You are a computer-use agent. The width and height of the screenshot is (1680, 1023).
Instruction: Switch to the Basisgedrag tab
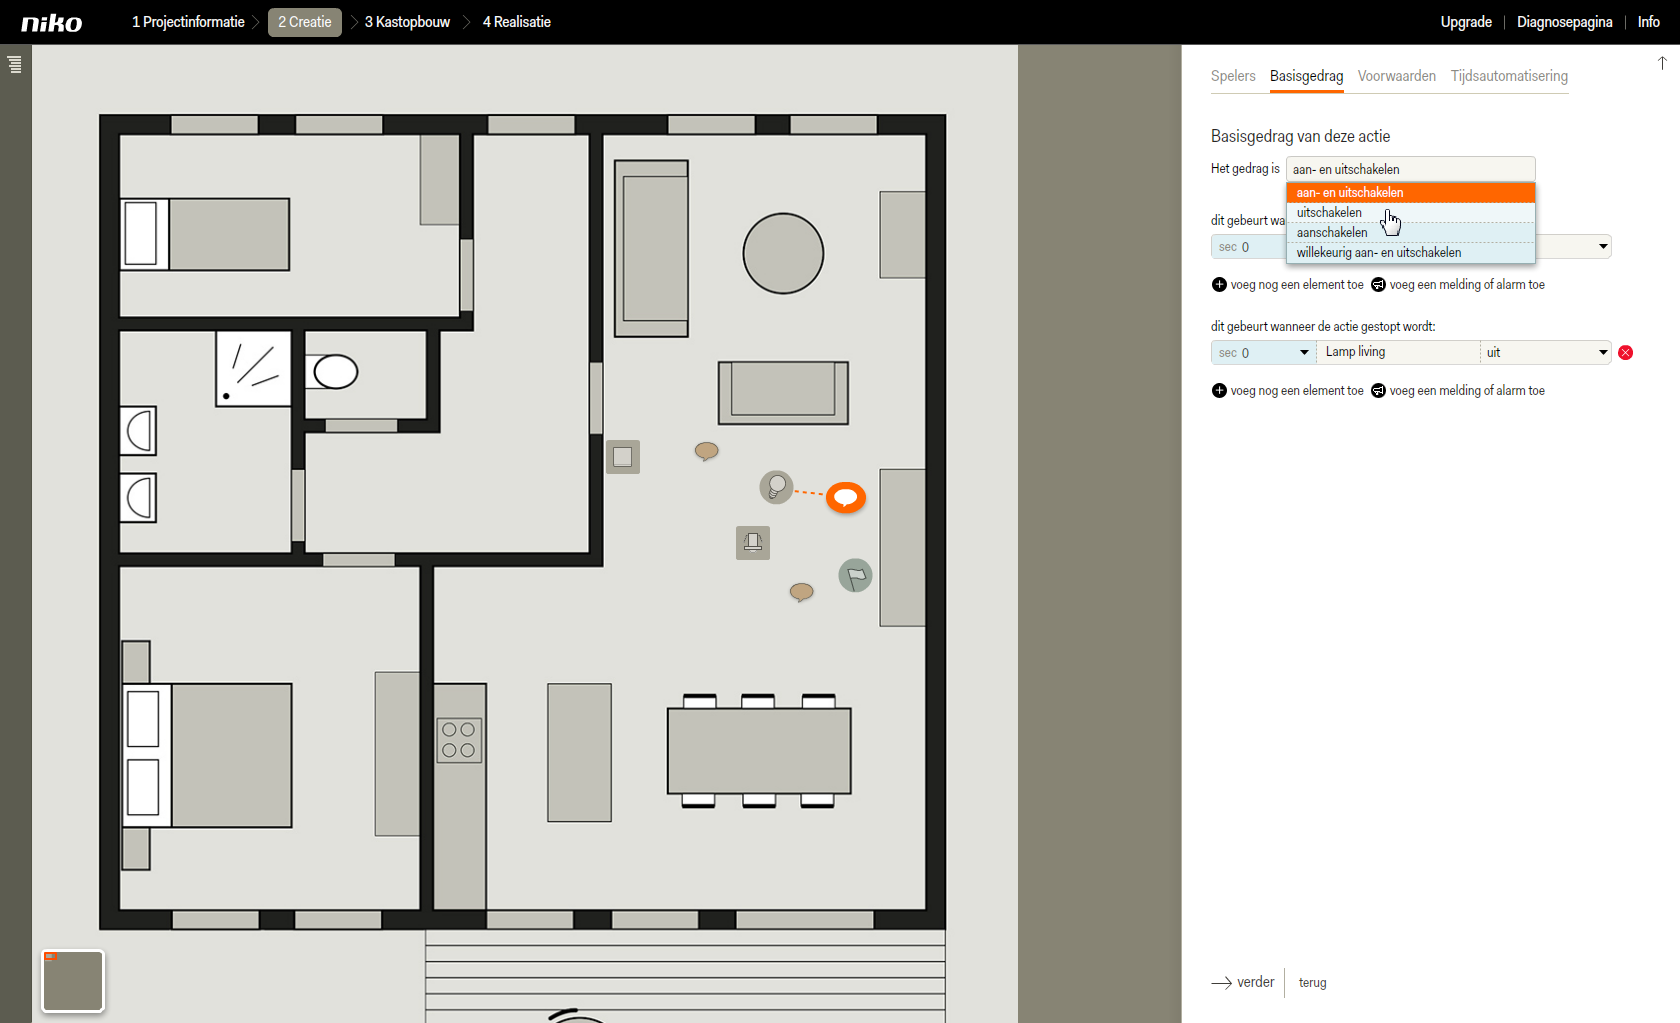1306,76
